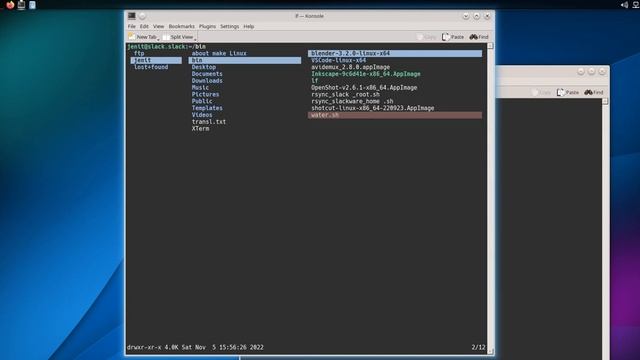Click Paste in the background Konsole window
Screen dimensions: 640x360
(x=568, y=92)
